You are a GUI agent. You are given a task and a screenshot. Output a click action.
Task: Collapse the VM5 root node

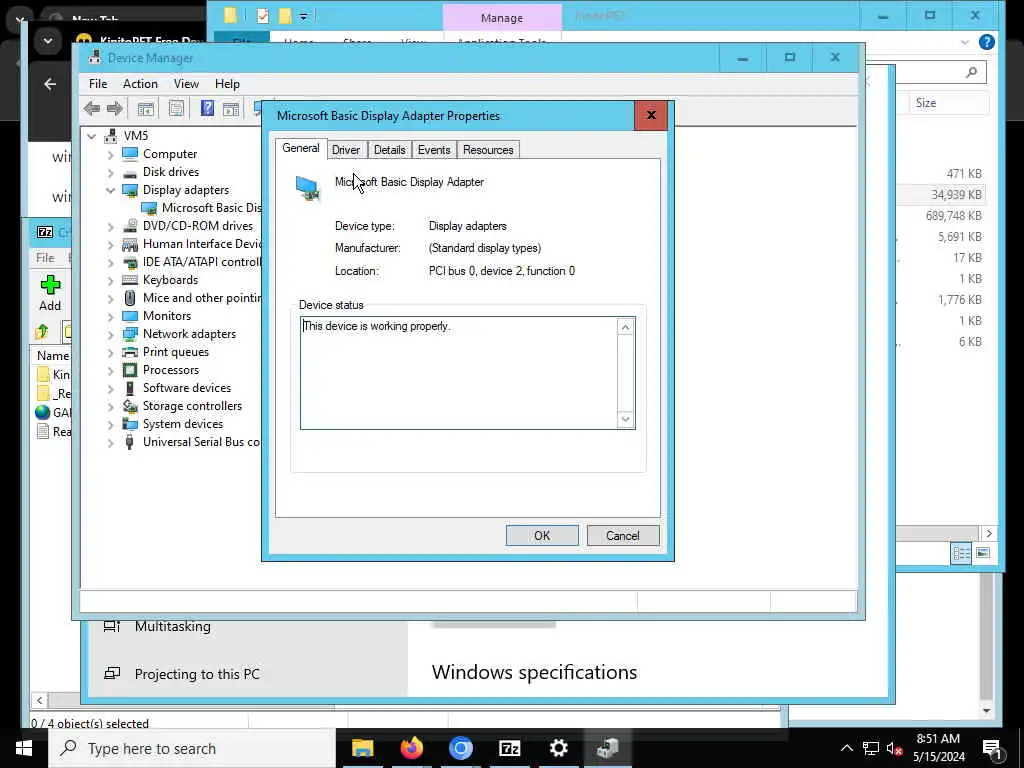(x=92, y=136)
